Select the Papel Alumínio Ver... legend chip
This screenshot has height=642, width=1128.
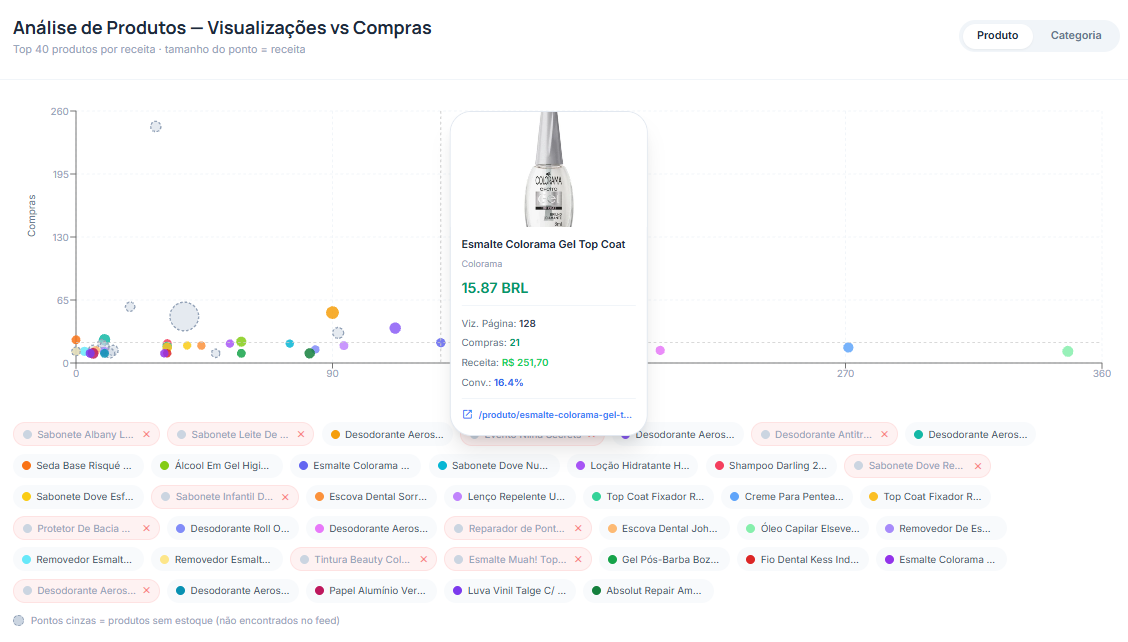click(x=371, y=590)
